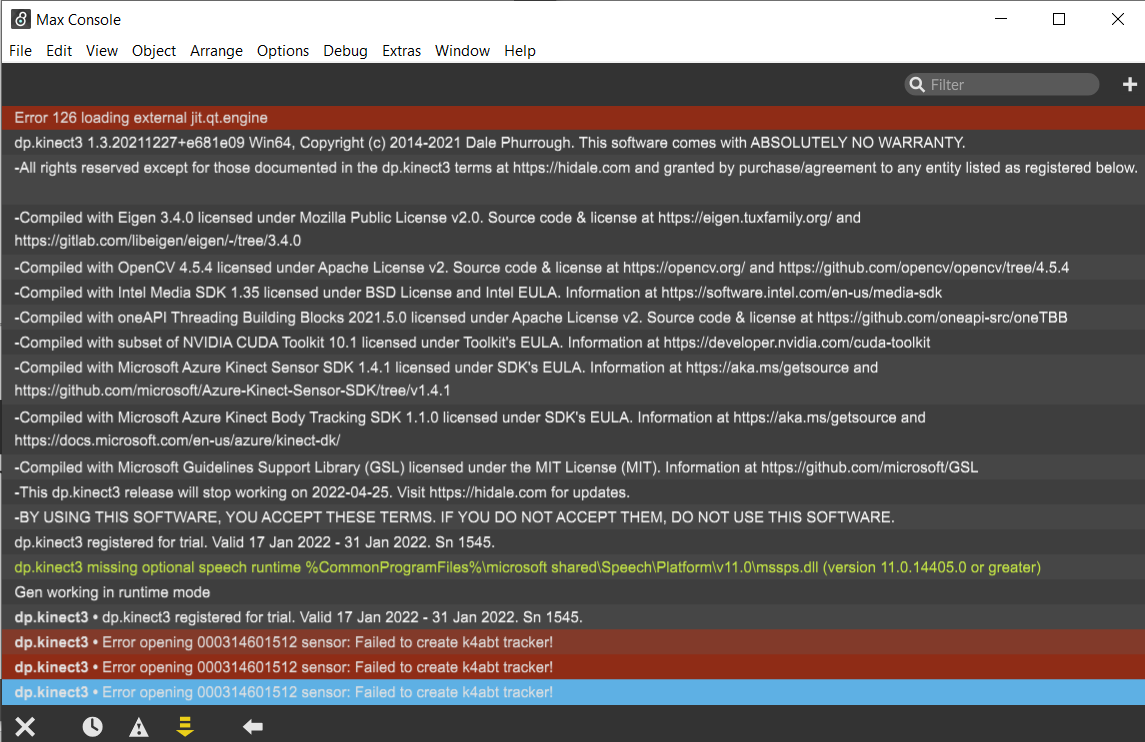The width and height of the screenshot is (1145, 742).
Task: Maximize the Max Console window
Action: (x=1059, y=19)
